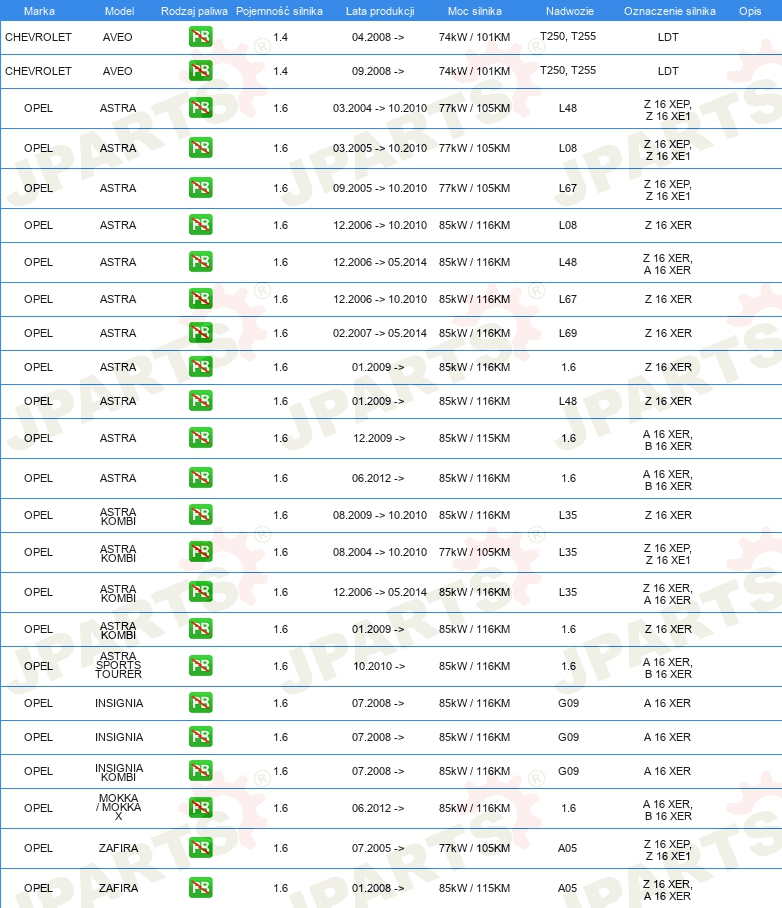Select the INSIGNIA KOMBI model cell
Image resolution: width=782 pixels, height=908 pixels.
119,772
